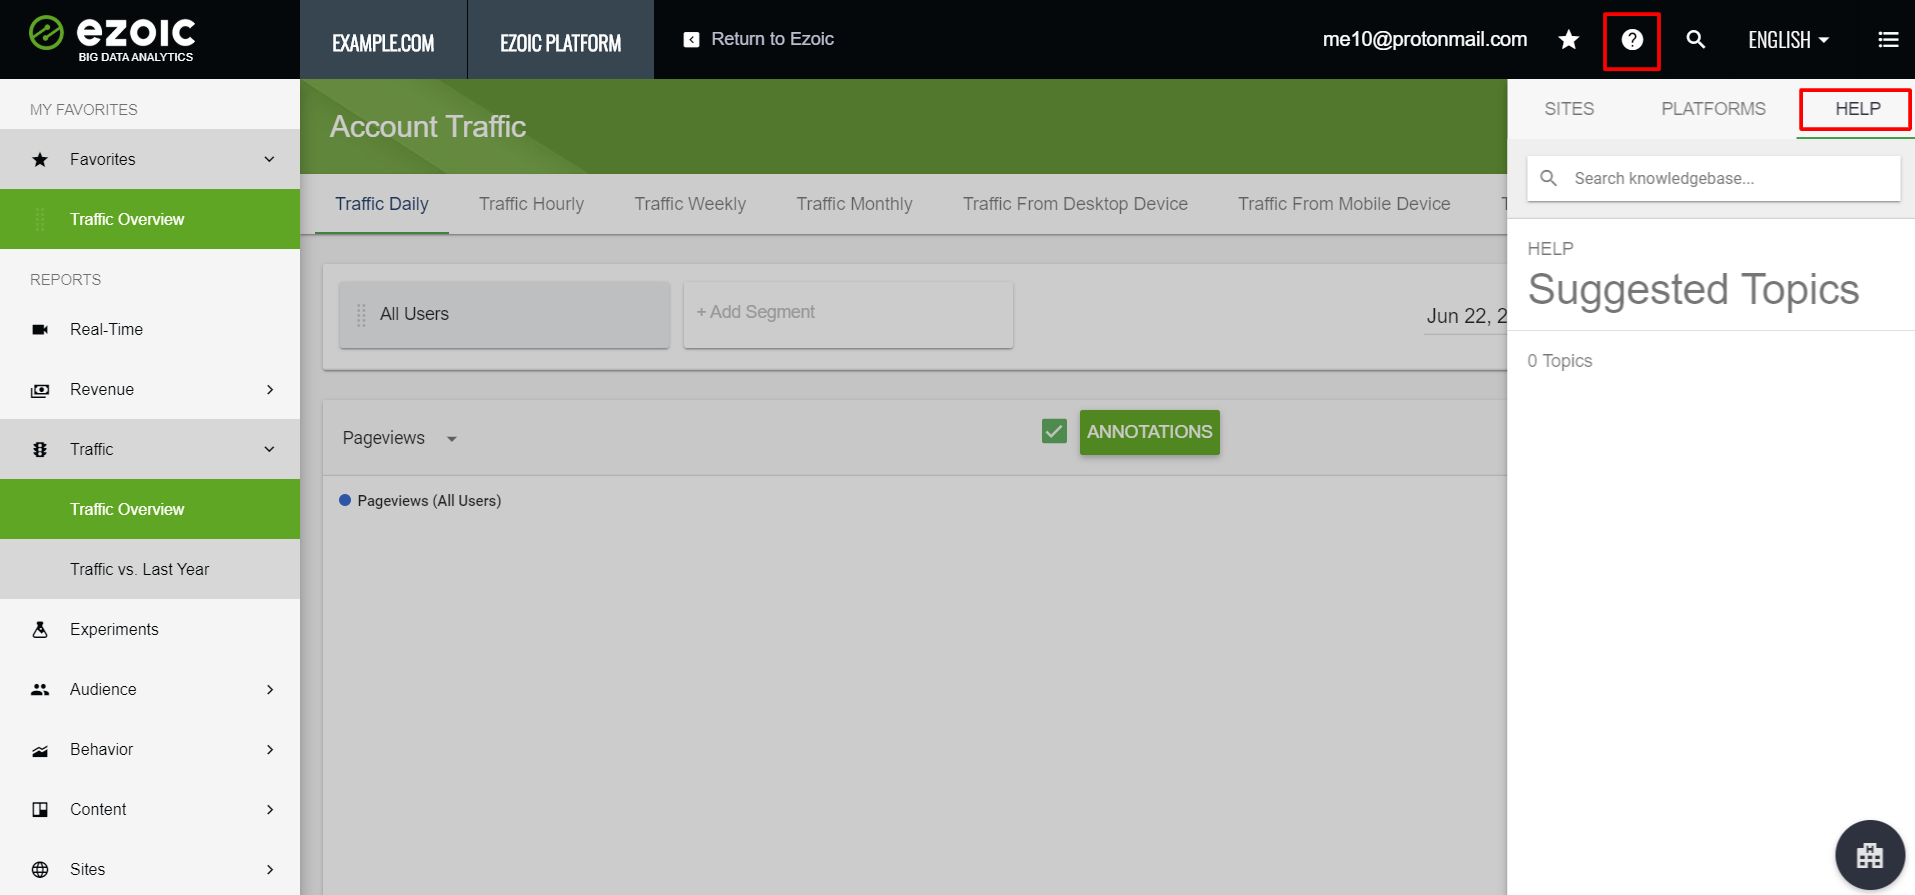The height and width of the screenshot is (895, 1915).
Task: Click the building icon floating button
Action: [1869, 855]
